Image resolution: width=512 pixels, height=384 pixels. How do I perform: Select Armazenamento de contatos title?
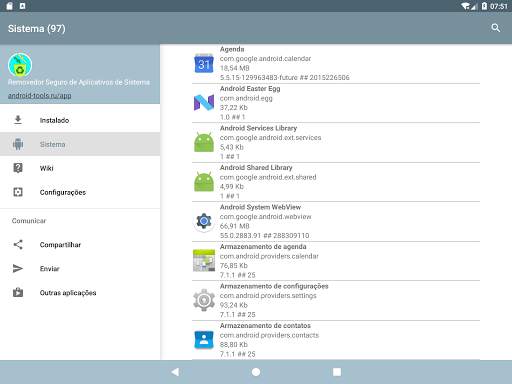(265, 325)
